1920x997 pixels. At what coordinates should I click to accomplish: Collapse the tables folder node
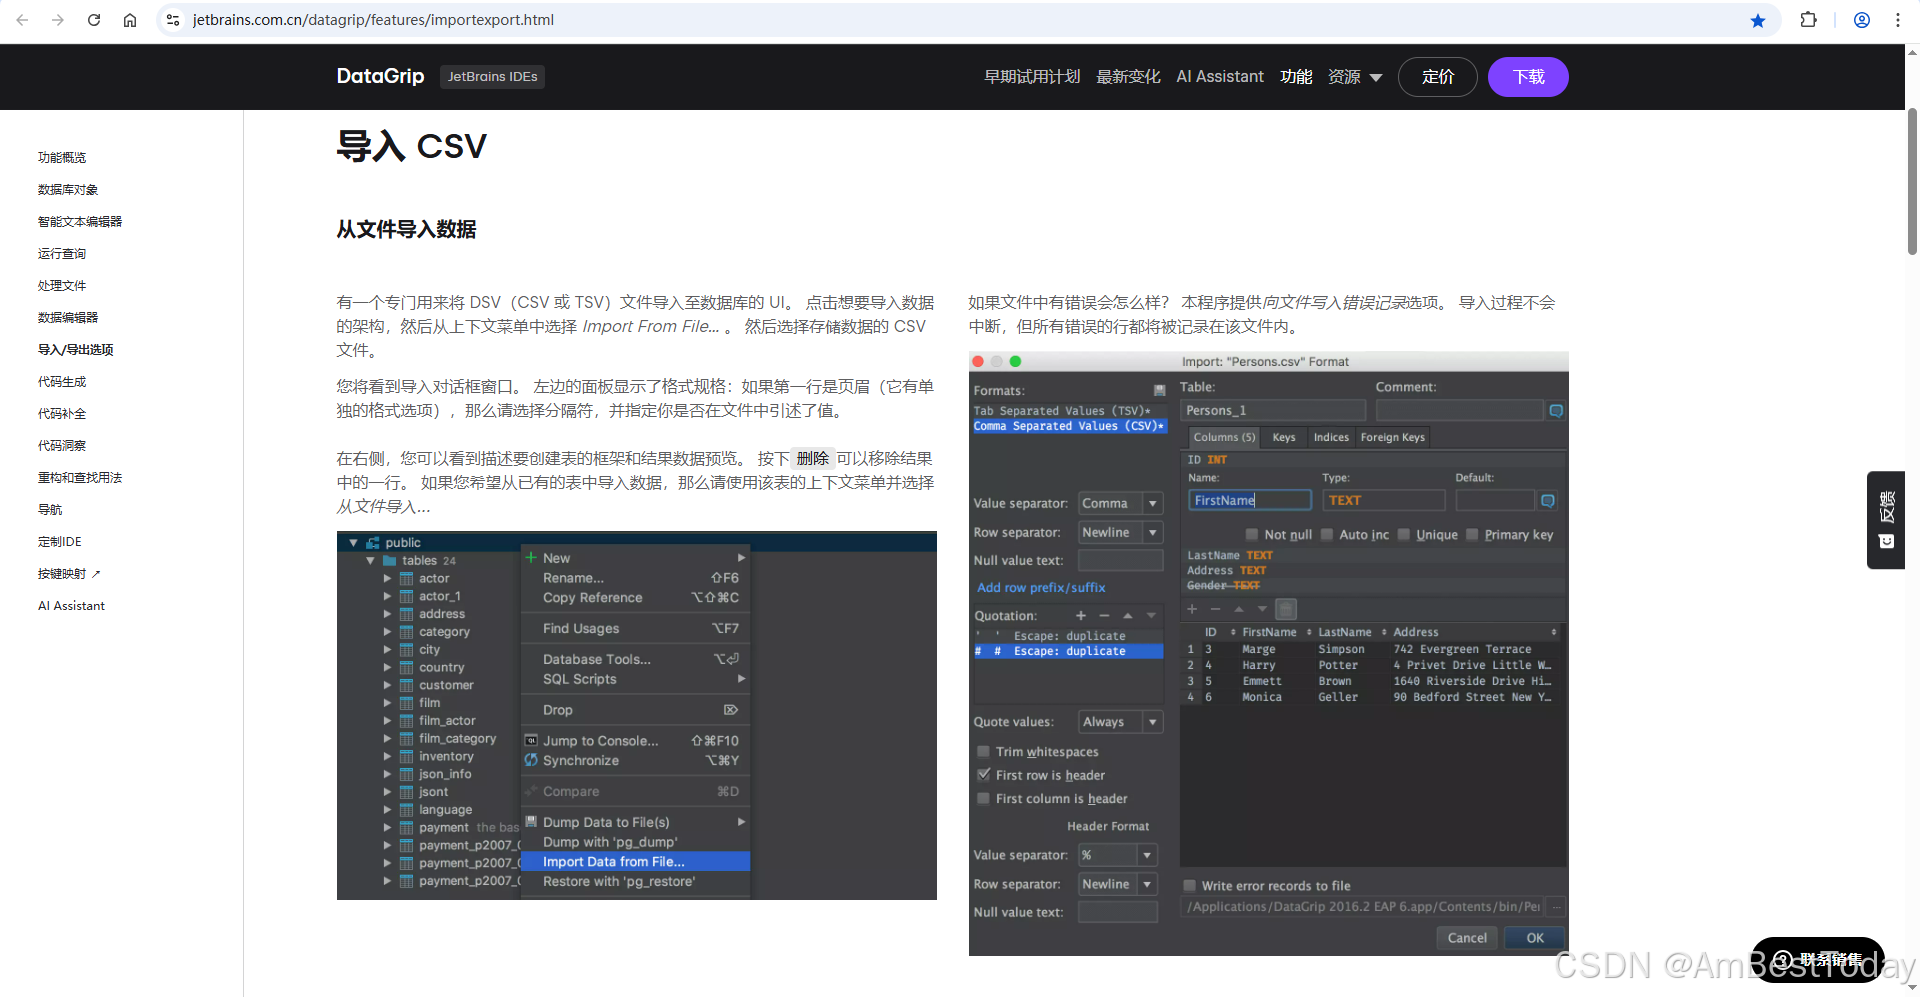click(x=370, y=561)
